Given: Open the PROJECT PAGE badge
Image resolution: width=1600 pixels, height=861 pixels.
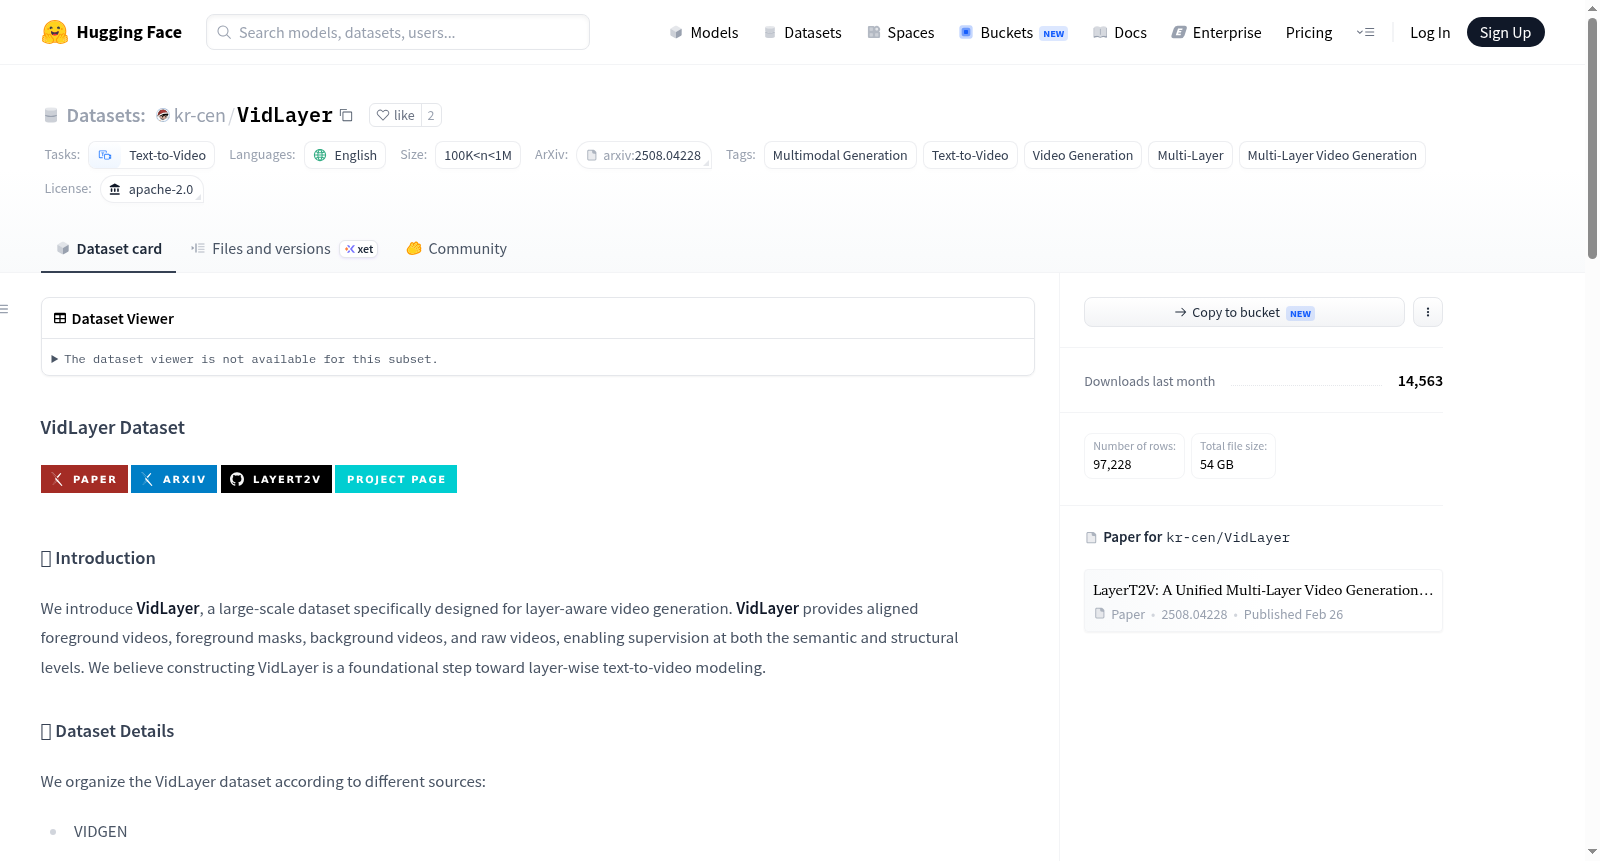Looking at the screenshot, I should pyautogui.click(x=396, y=479).
